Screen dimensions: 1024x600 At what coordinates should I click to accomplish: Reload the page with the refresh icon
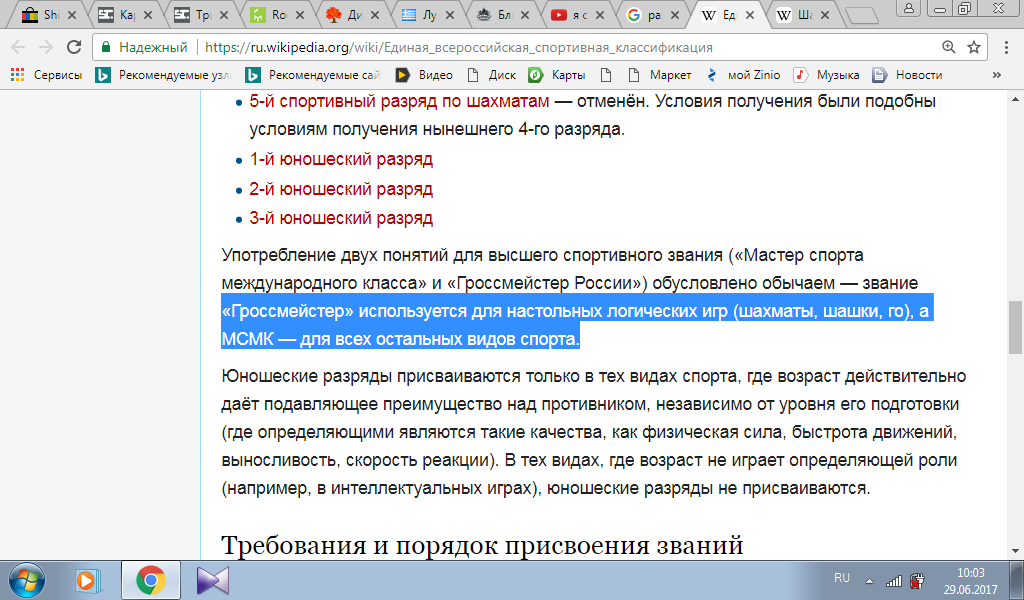74,47
